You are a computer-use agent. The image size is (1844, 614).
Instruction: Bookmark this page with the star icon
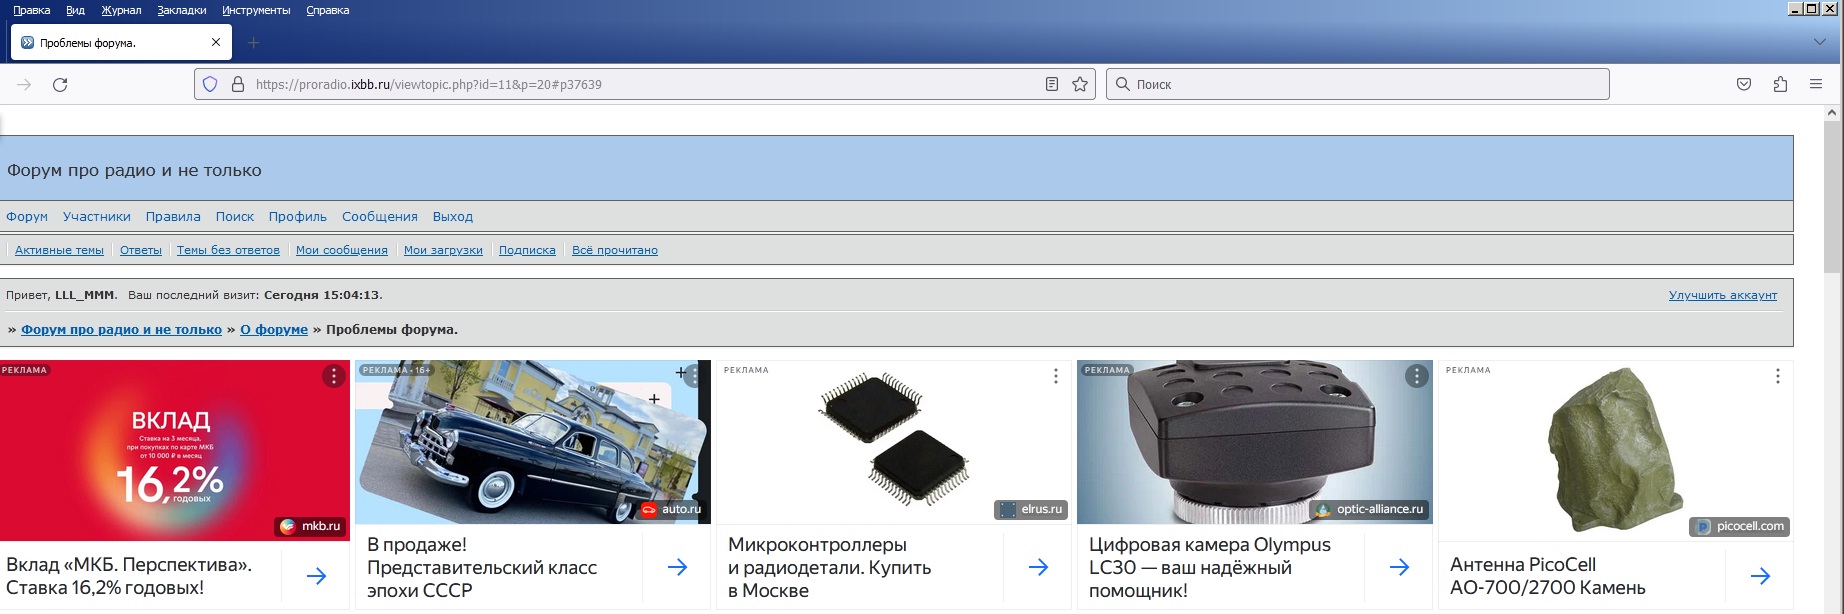point(1080,85)
